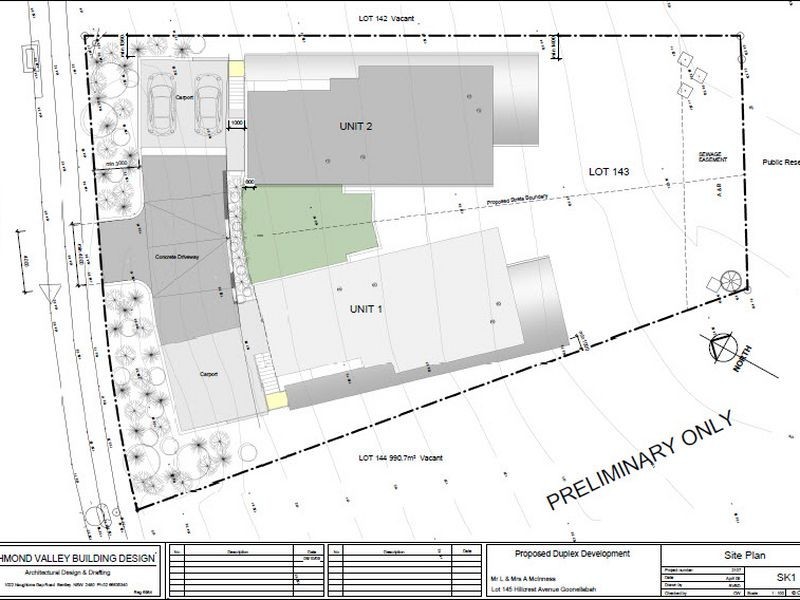Click the triangle marker on the street
Viewport: 800px width, 600px height.
(51, 293)
